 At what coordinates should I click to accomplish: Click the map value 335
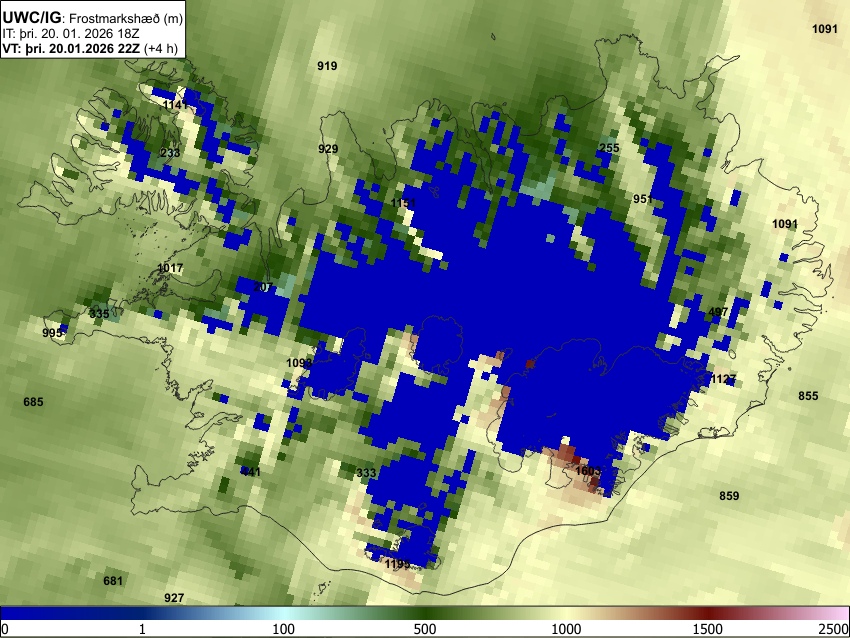(99, 314)
